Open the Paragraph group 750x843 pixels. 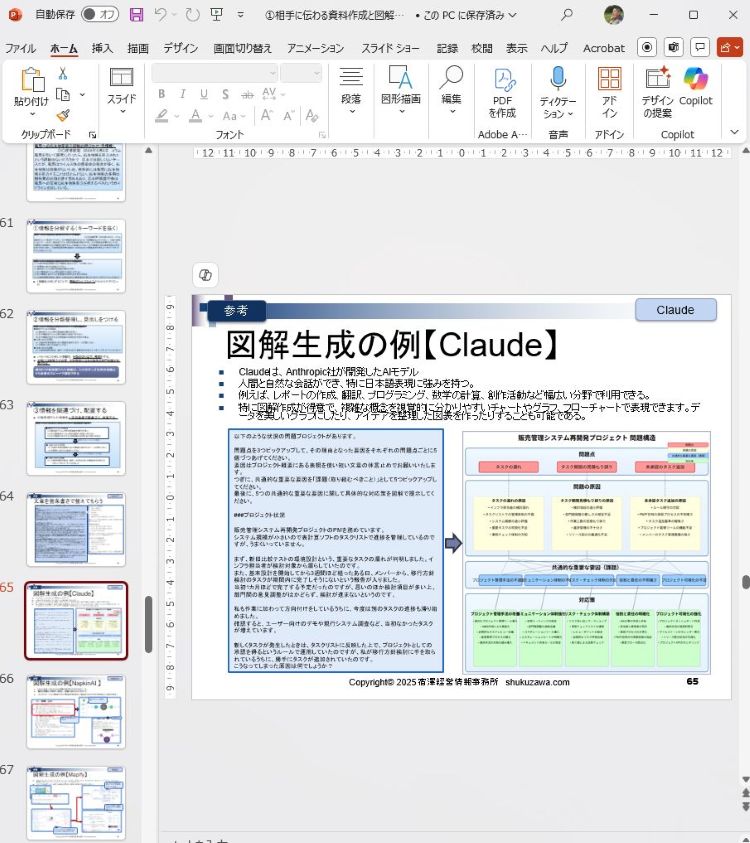[x=351, y=89]
